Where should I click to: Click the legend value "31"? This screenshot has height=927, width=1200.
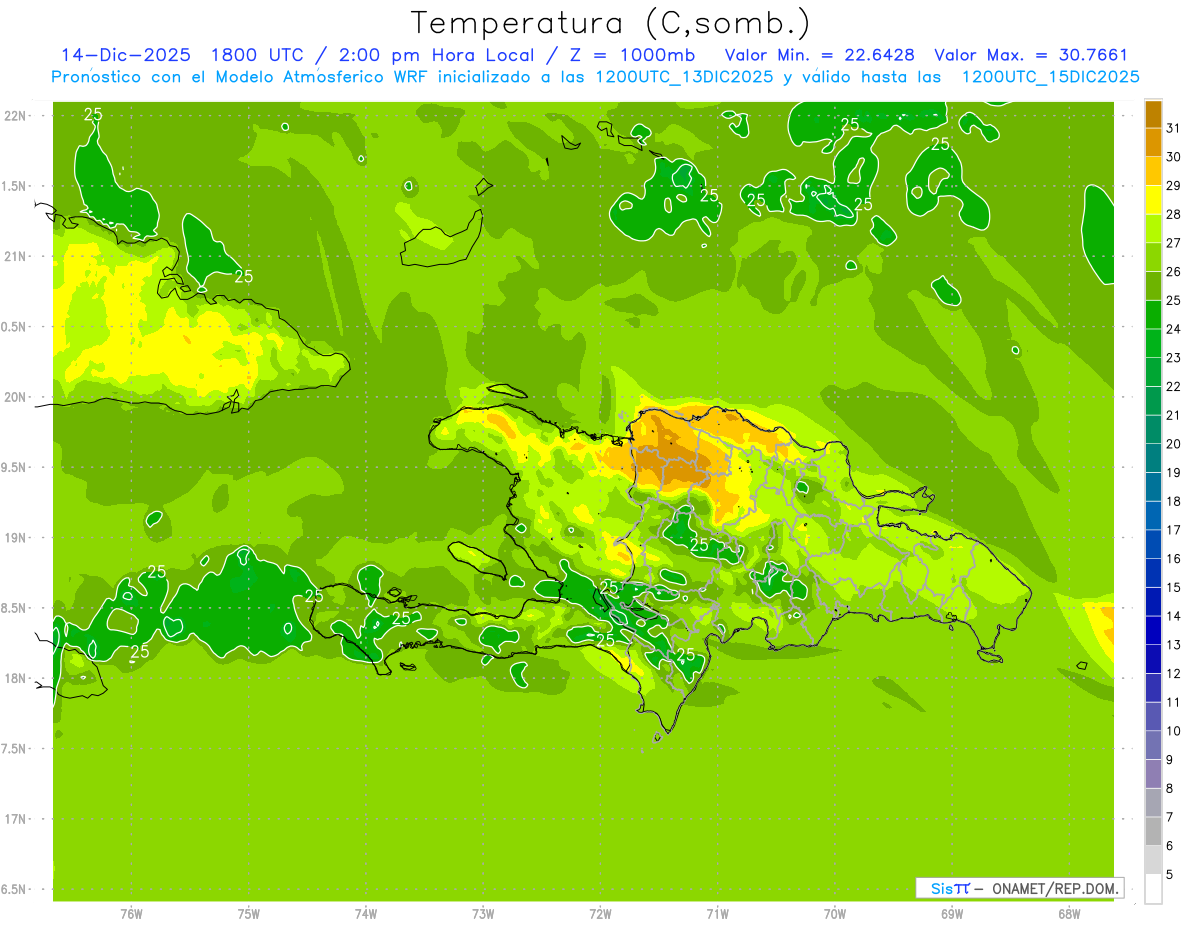1174,128
